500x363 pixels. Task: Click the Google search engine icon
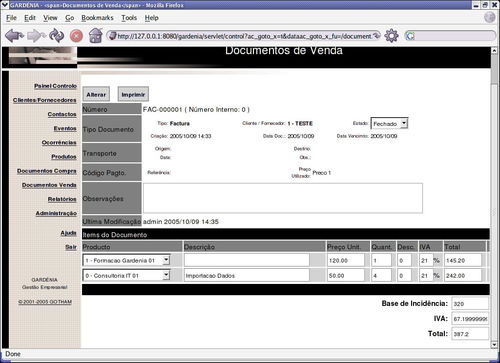pos(410,36)
